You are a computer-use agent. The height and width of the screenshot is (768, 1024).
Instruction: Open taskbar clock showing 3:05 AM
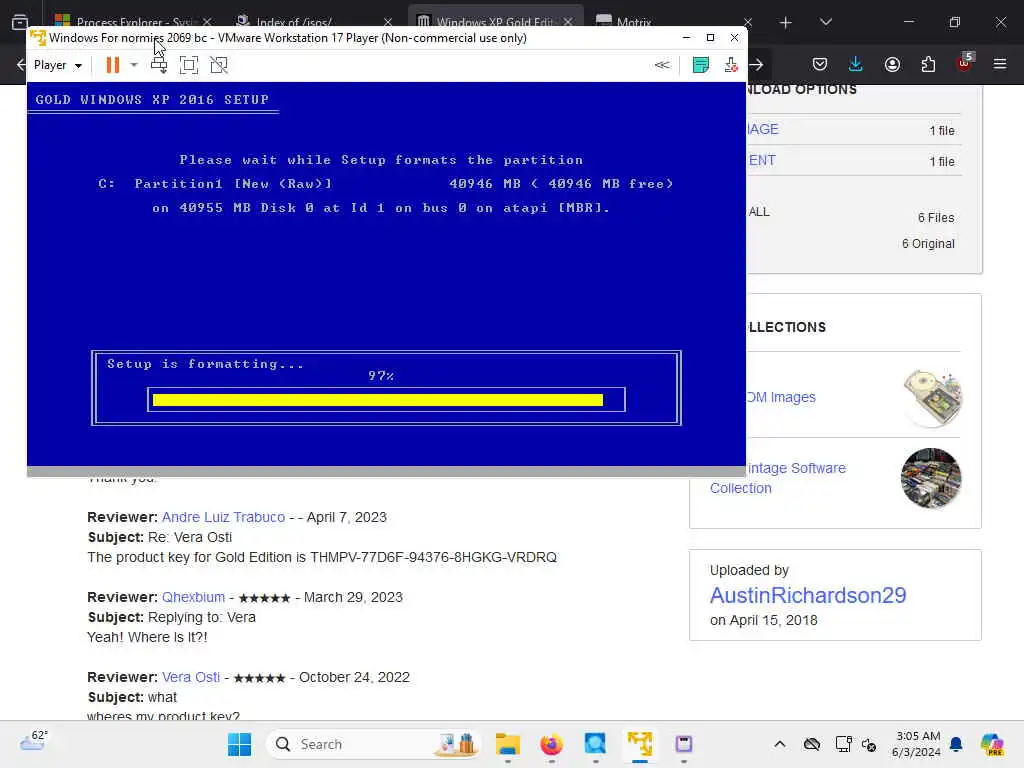point(917,744)
